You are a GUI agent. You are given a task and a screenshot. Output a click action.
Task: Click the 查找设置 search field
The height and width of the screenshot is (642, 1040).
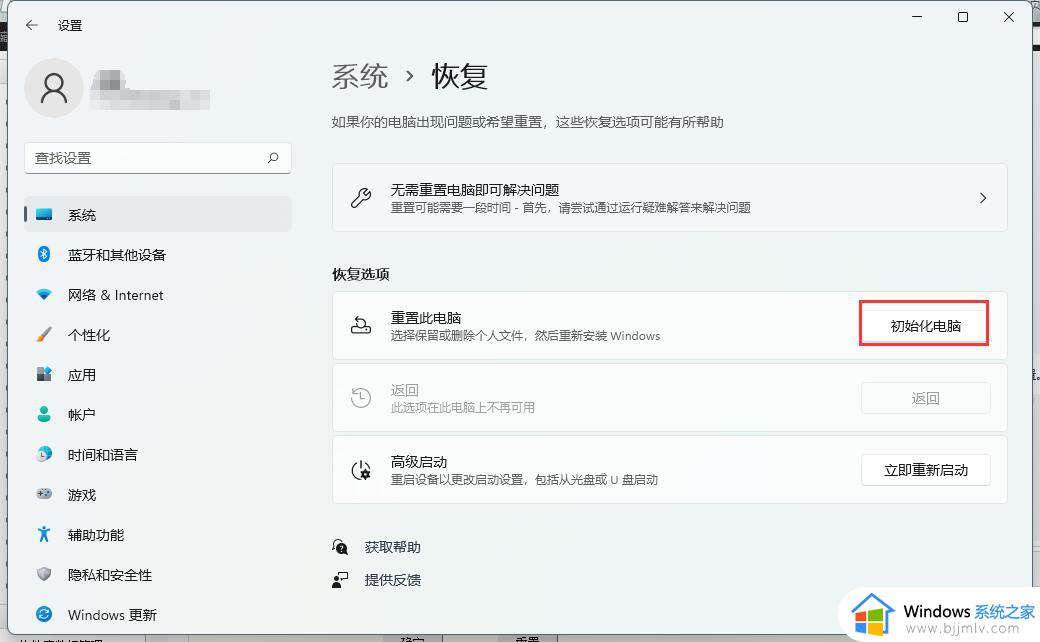tap(145, 158)
